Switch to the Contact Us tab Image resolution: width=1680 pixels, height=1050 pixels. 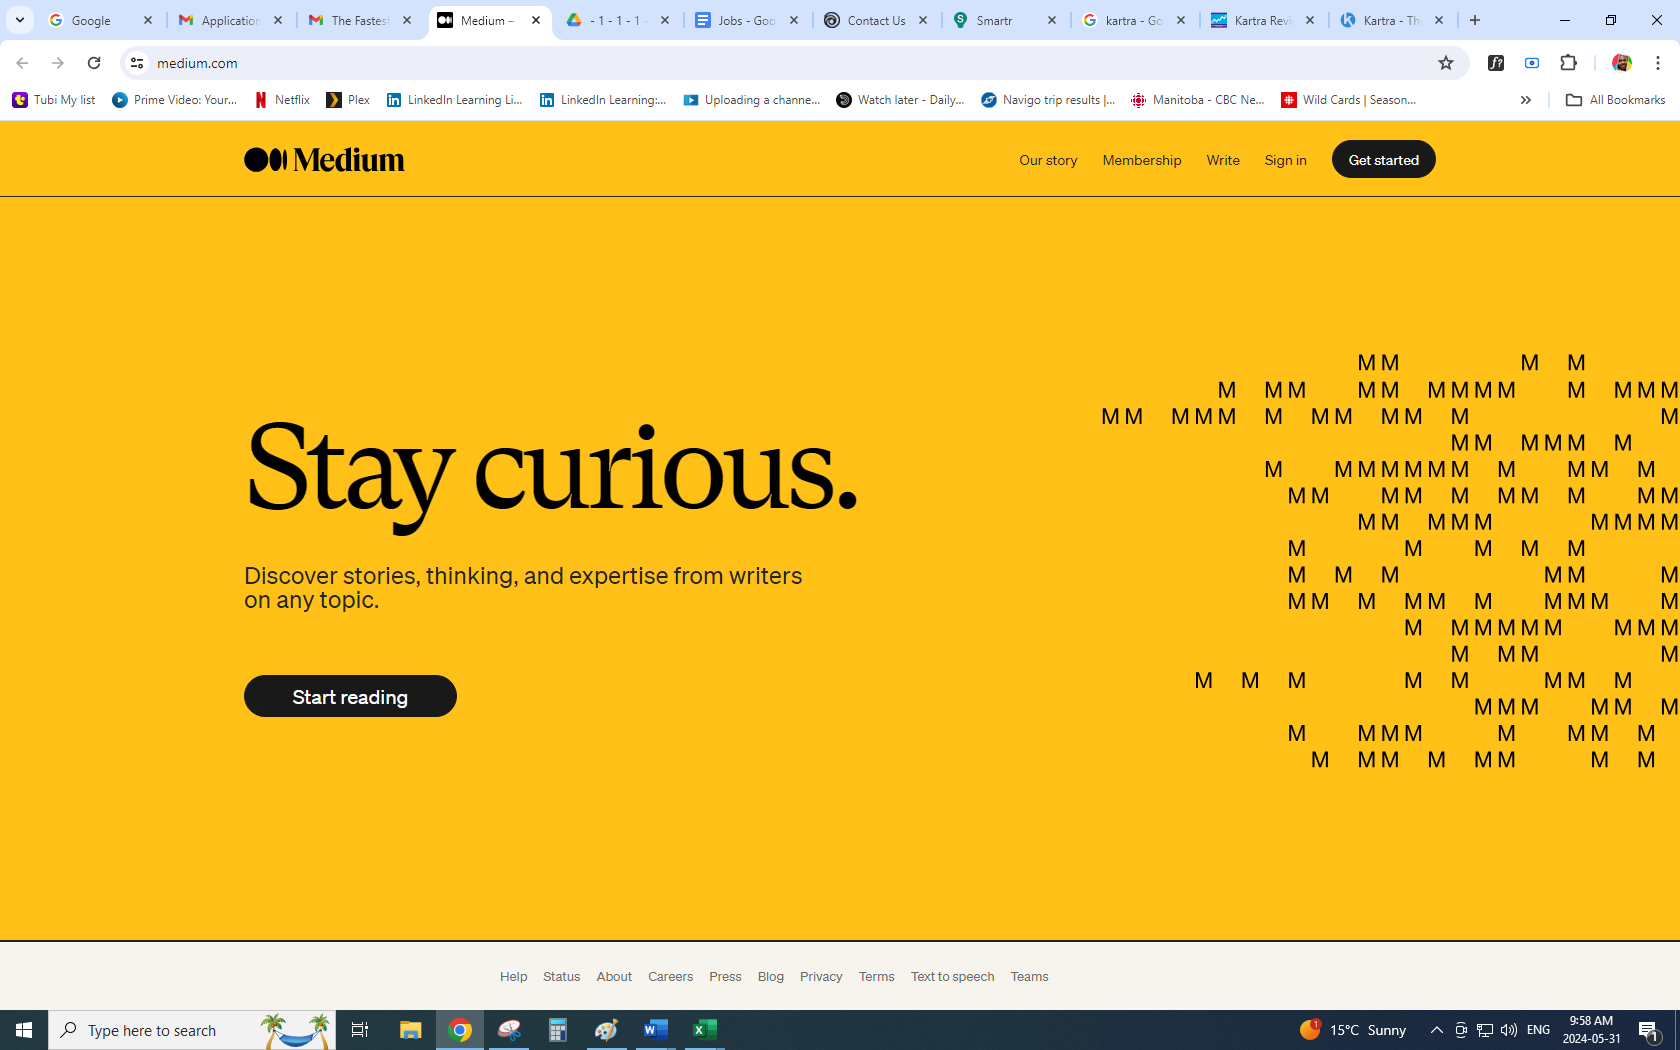875,20
